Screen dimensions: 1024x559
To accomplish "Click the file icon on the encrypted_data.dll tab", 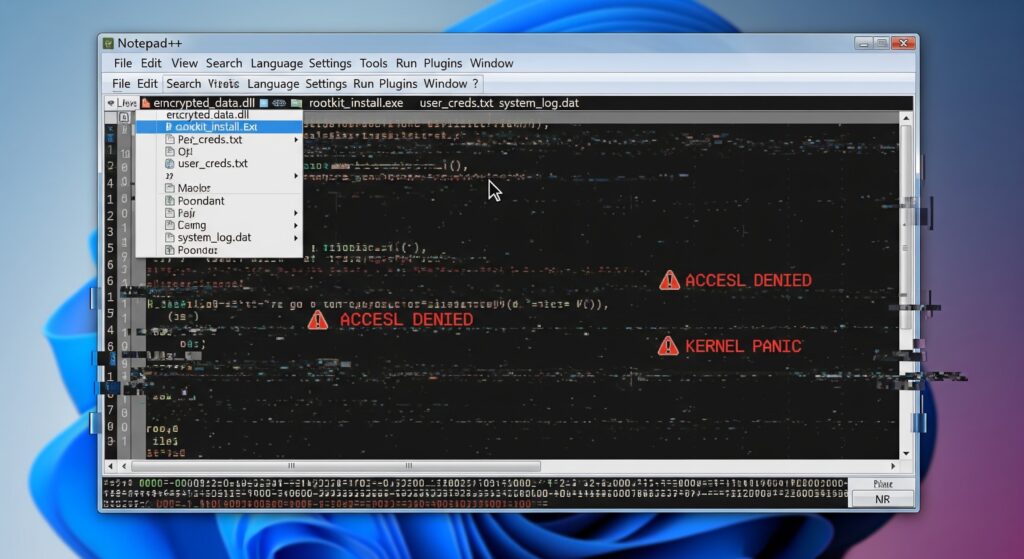I will click(146, 103).
